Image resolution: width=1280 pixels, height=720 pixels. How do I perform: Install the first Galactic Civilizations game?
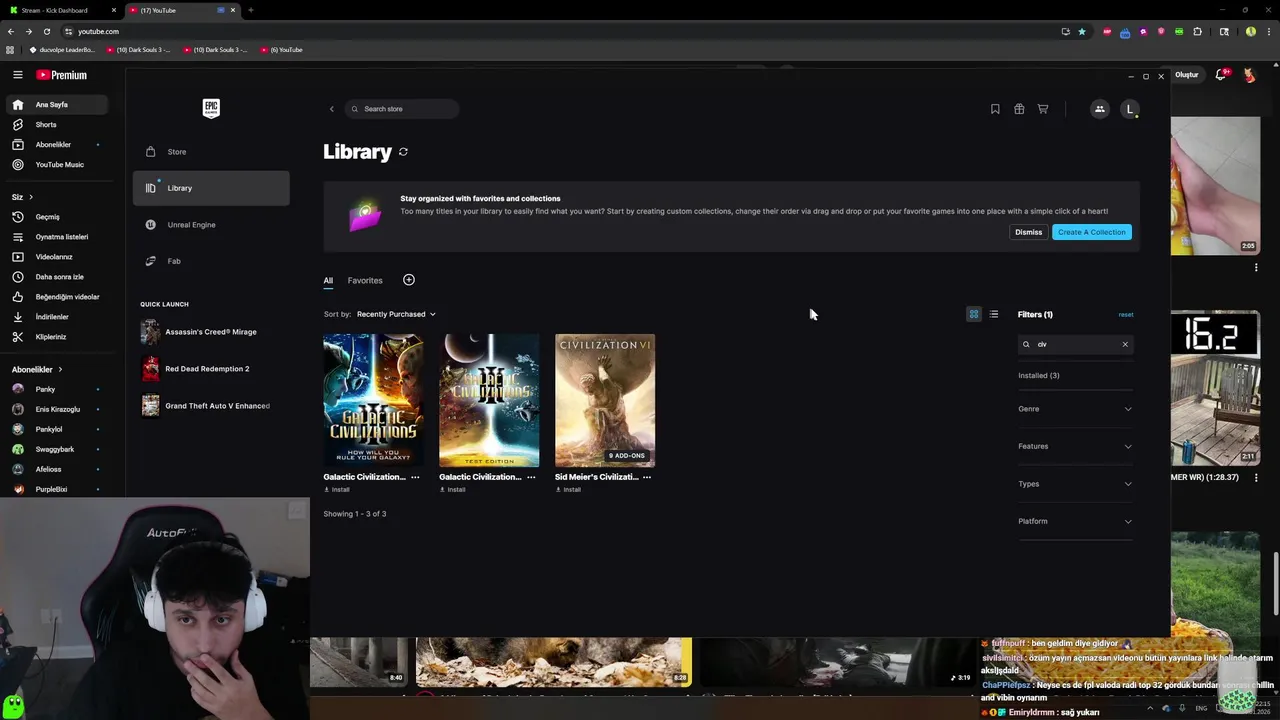pyautogui.click(x=337, y=490)
